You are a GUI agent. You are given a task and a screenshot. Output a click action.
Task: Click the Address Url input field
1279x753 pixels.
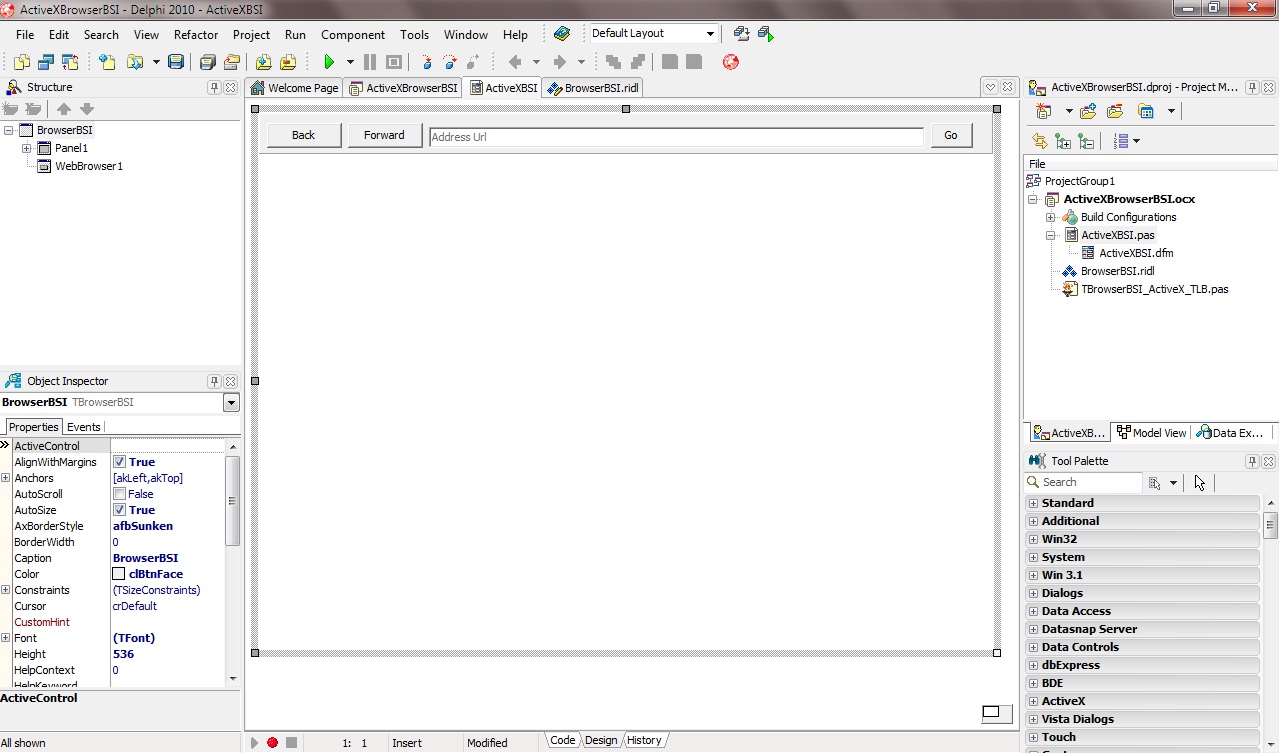[676, 137]
